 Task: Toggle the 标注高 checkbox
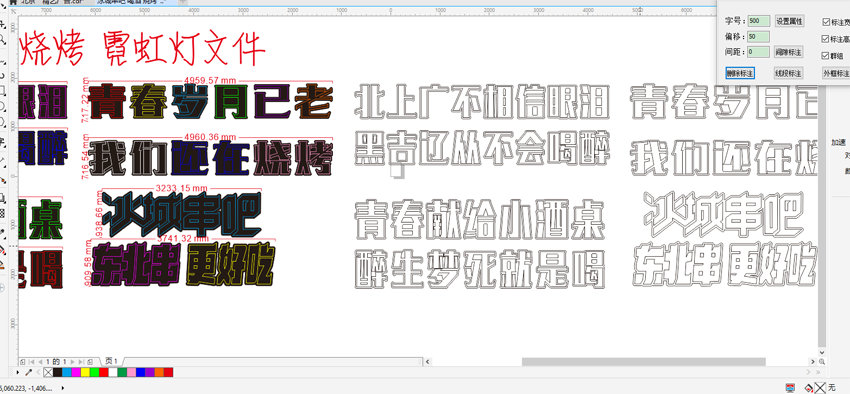pos(826,39)
